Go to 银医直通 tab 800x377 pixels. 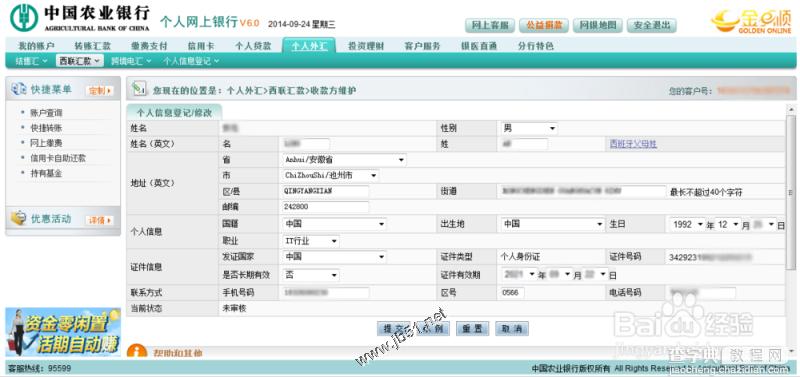coord(479,46)
